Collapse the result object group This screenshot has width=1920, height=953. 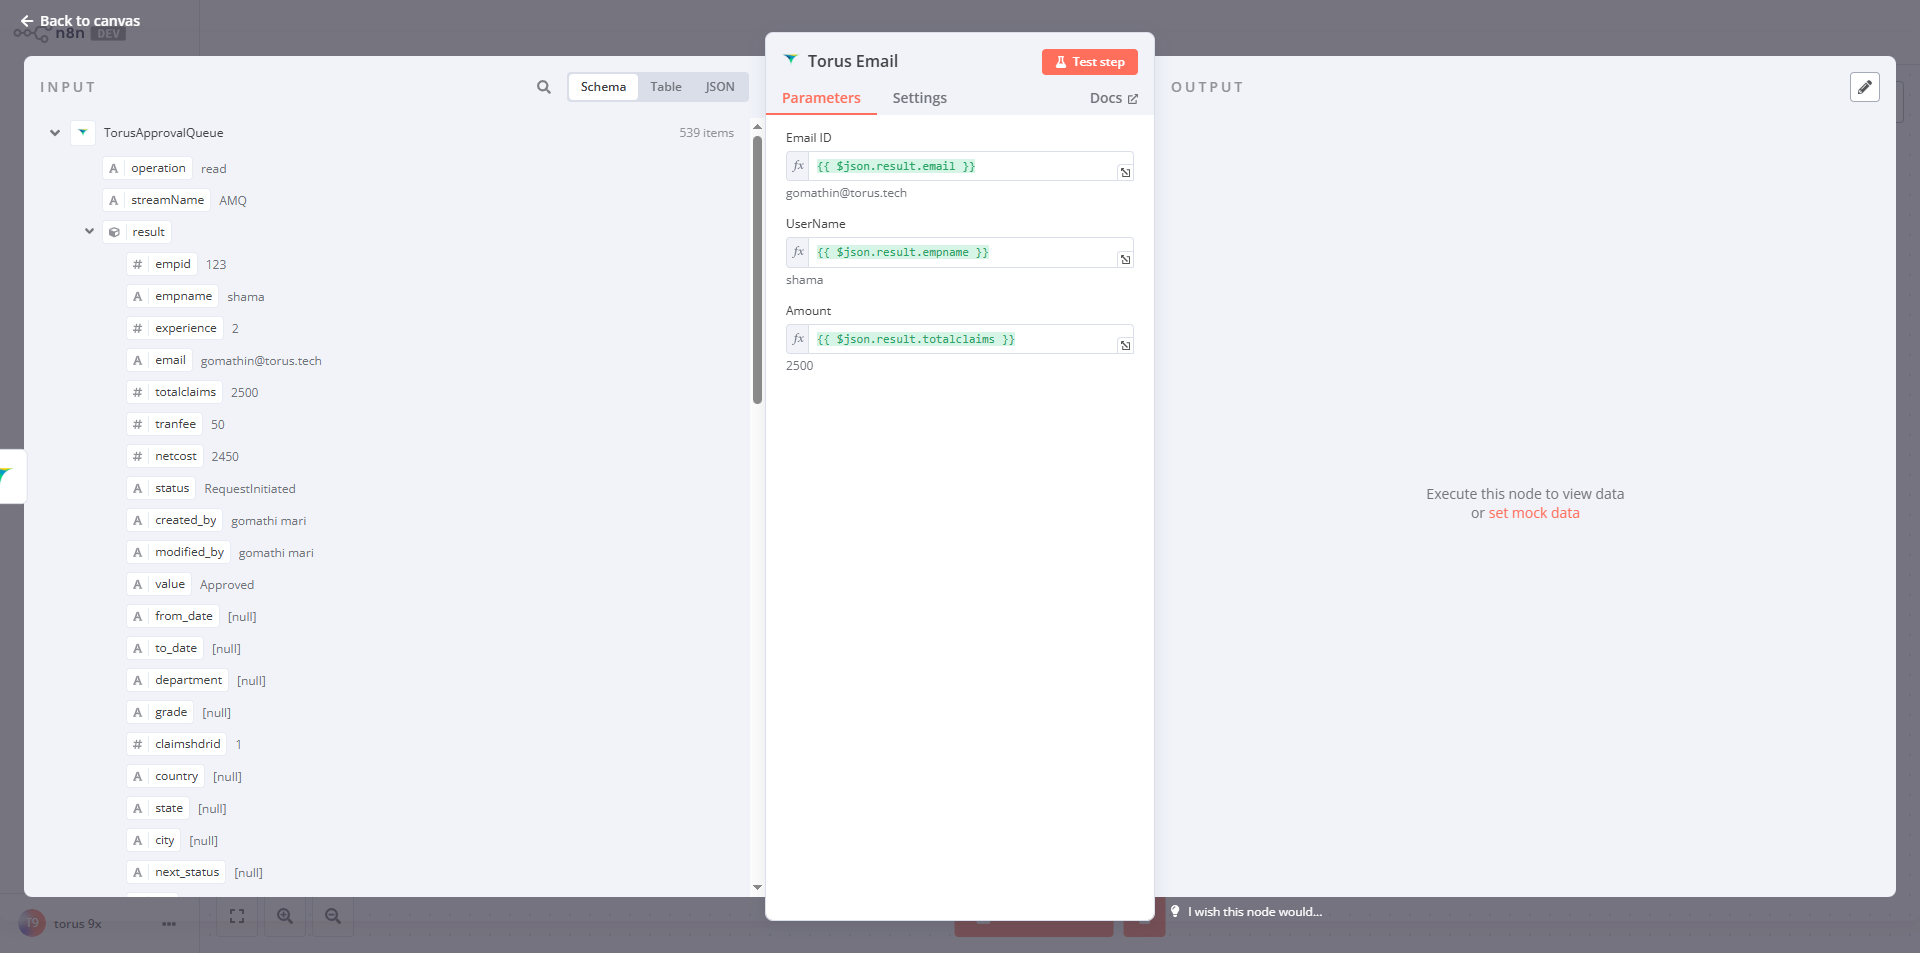click(89, 232)
